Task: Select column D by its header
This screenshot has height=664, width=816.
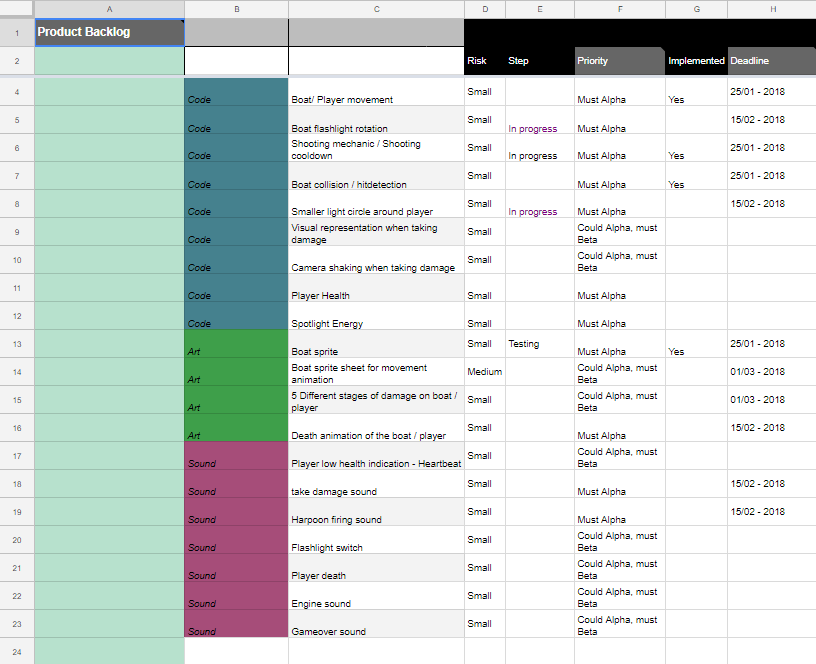Action: 484,9
